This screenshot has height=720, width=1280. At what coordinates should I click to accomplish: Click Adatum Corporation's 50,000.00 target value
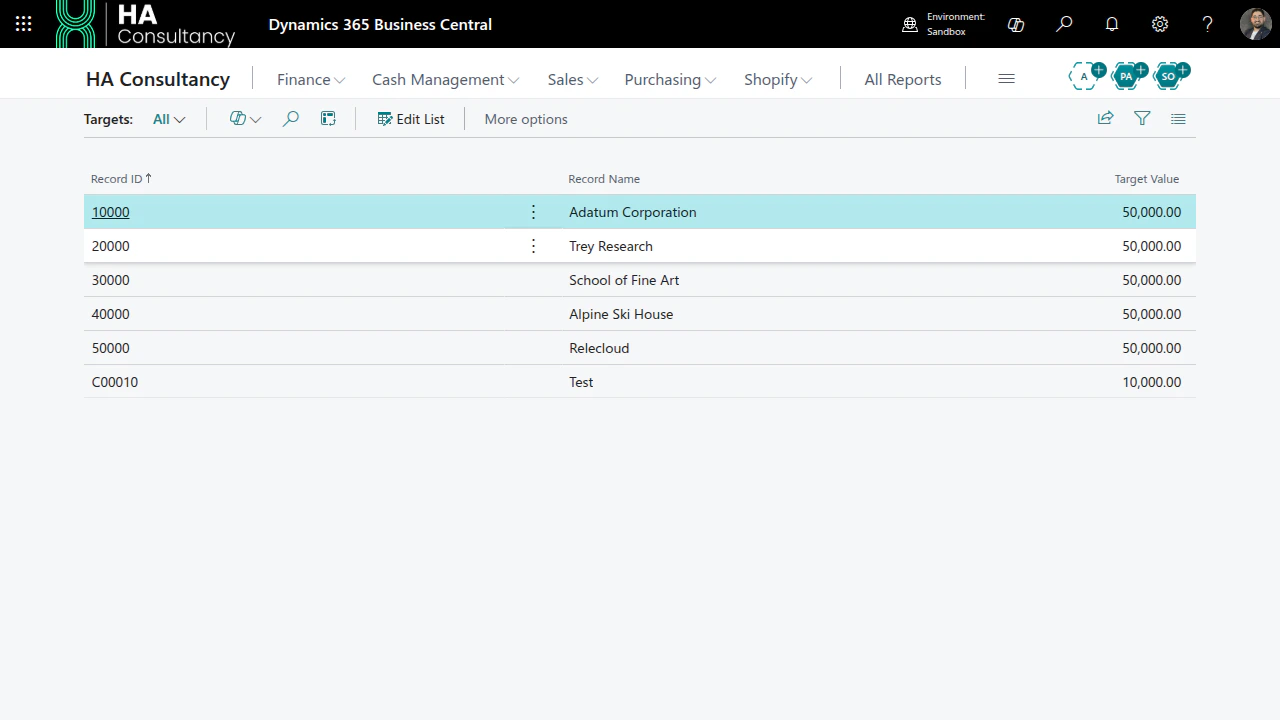(x=1152, y=212)
